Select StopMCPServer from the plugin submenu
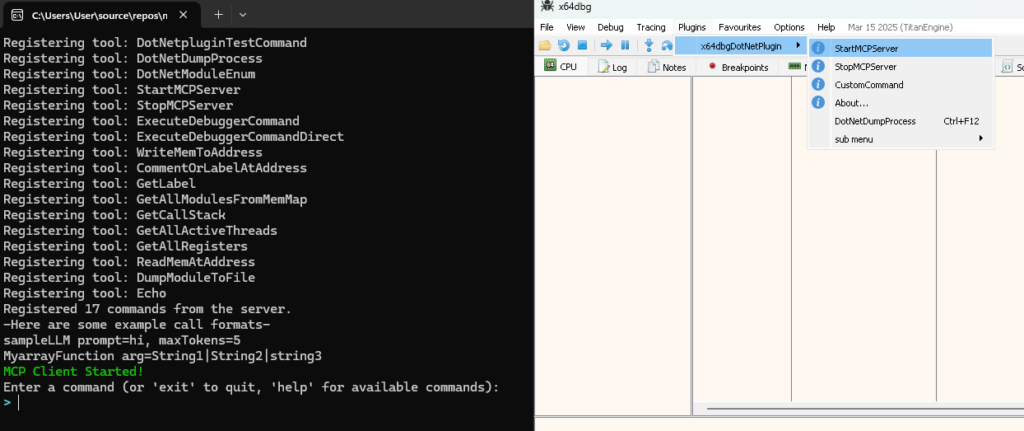This screenshot has width=1024, height=431. click(x=901, y=67)
